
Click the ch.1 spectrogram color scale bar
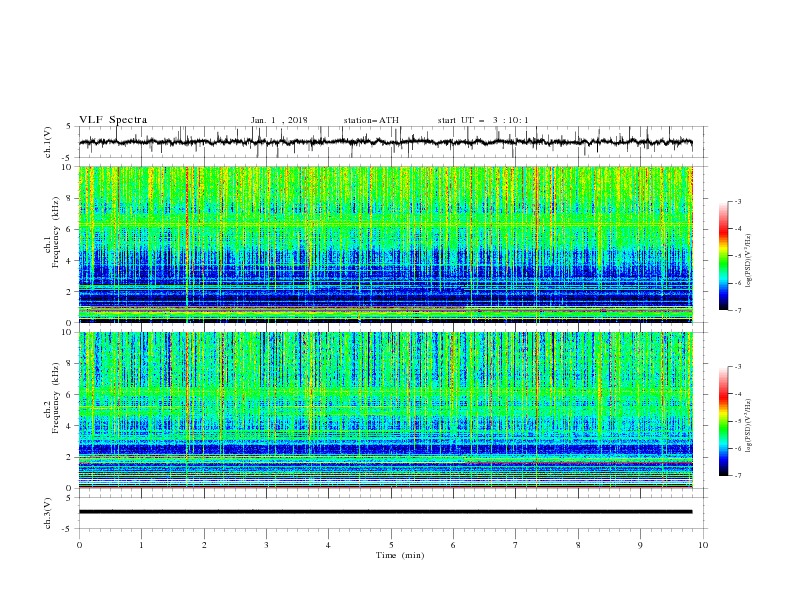(x=724, y=256)
